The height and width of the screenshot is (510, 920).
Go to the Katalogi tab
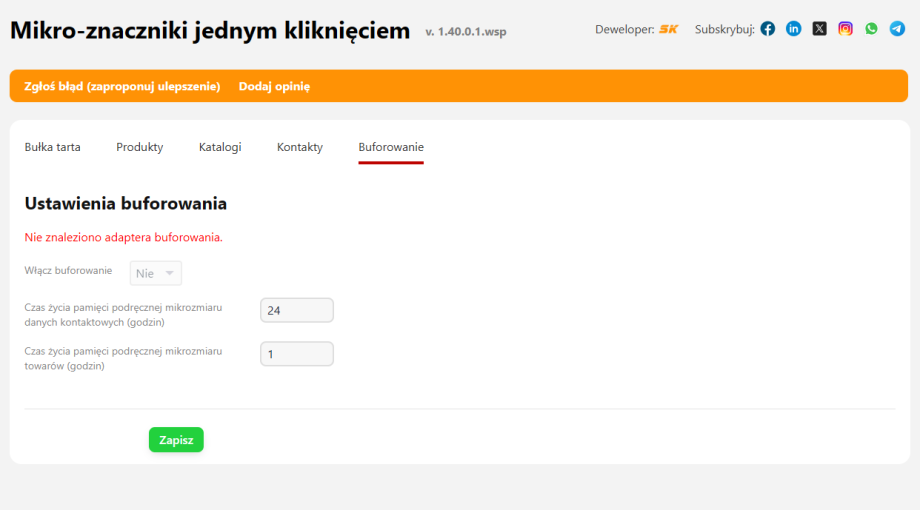[x=220, y=147]
